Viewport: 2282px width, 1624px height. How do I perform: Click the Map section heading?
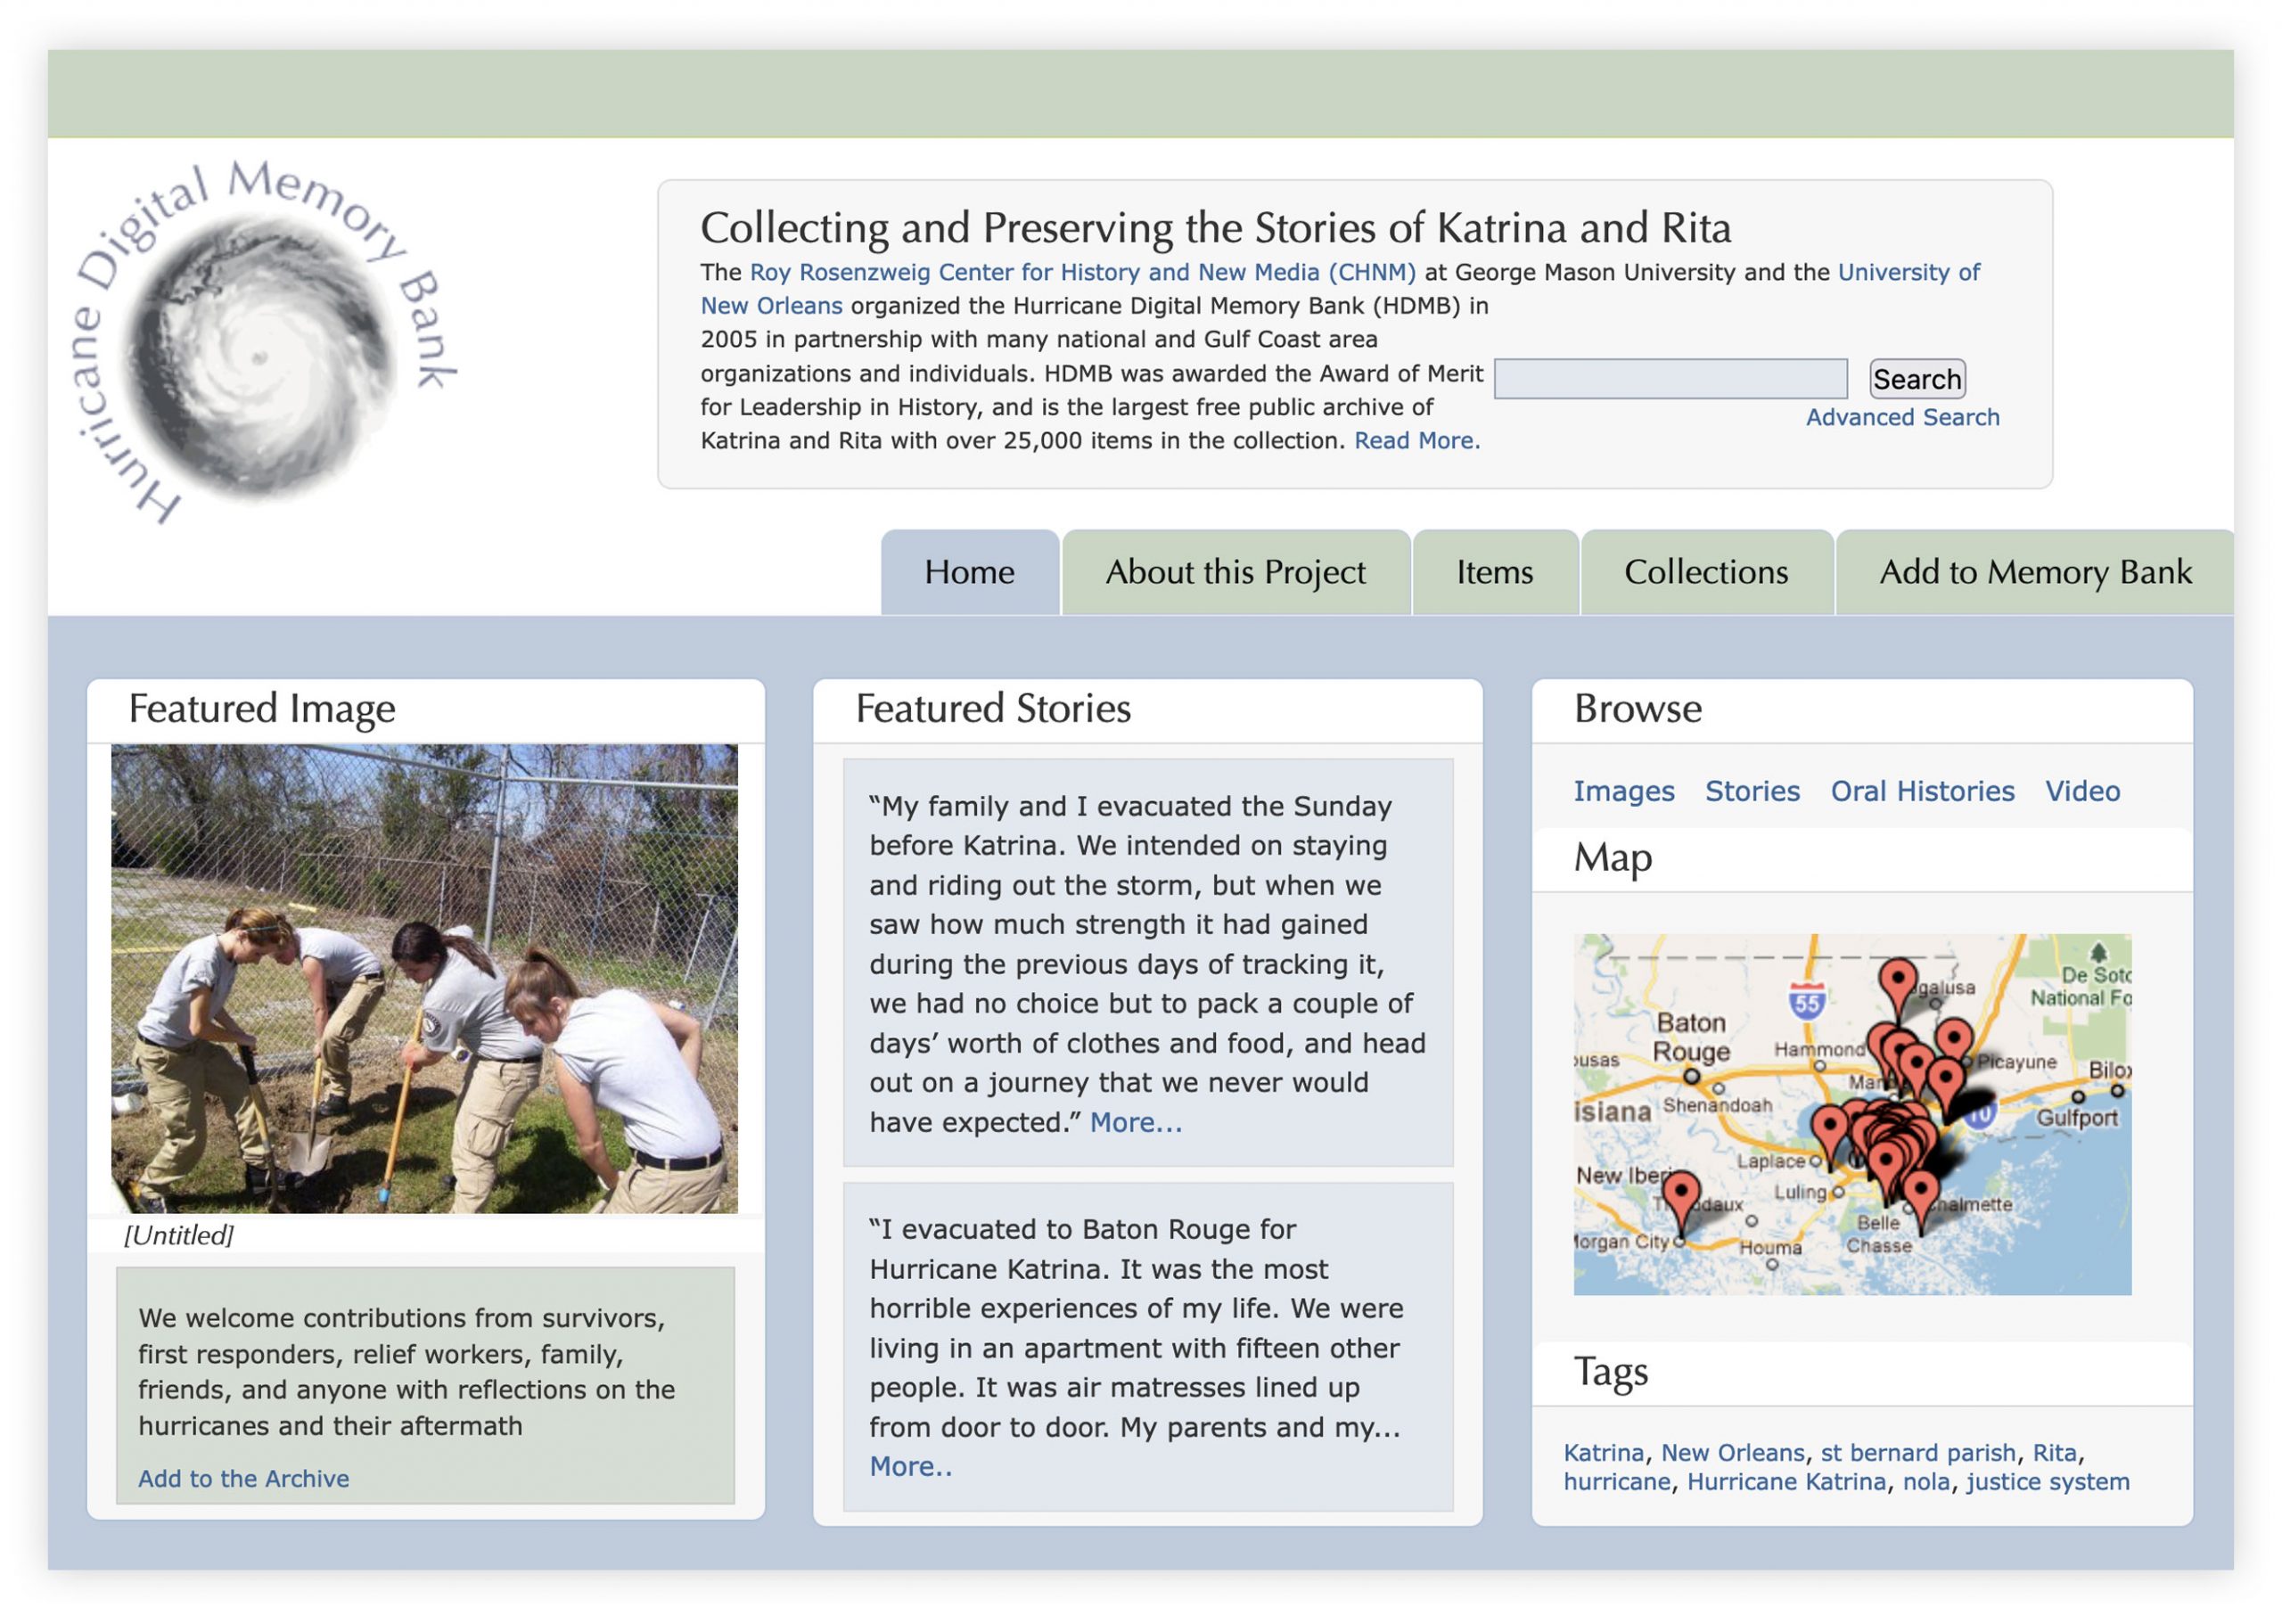[x=1612, y=858]
